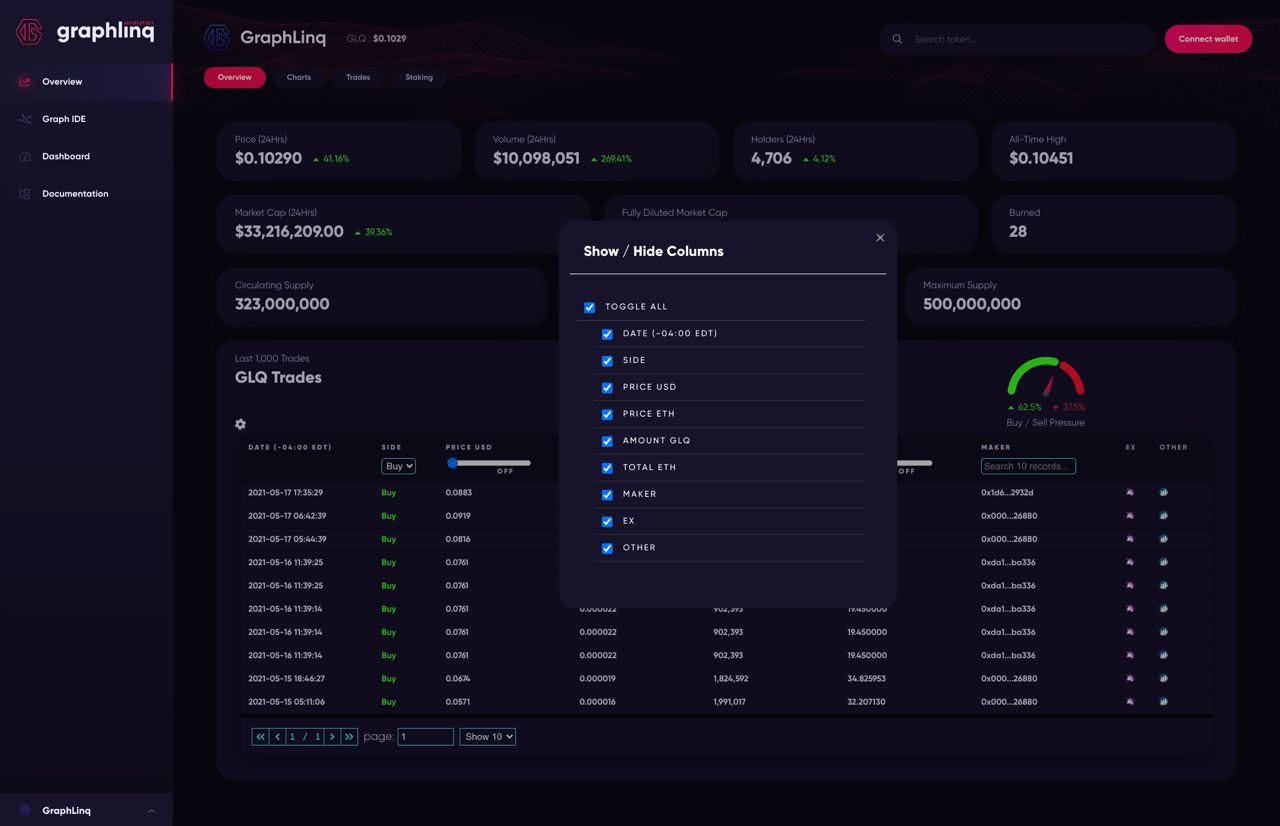Click the Dashboard sidebar icon
This screenshot has width=1280, height=826.
pos(25,156)
